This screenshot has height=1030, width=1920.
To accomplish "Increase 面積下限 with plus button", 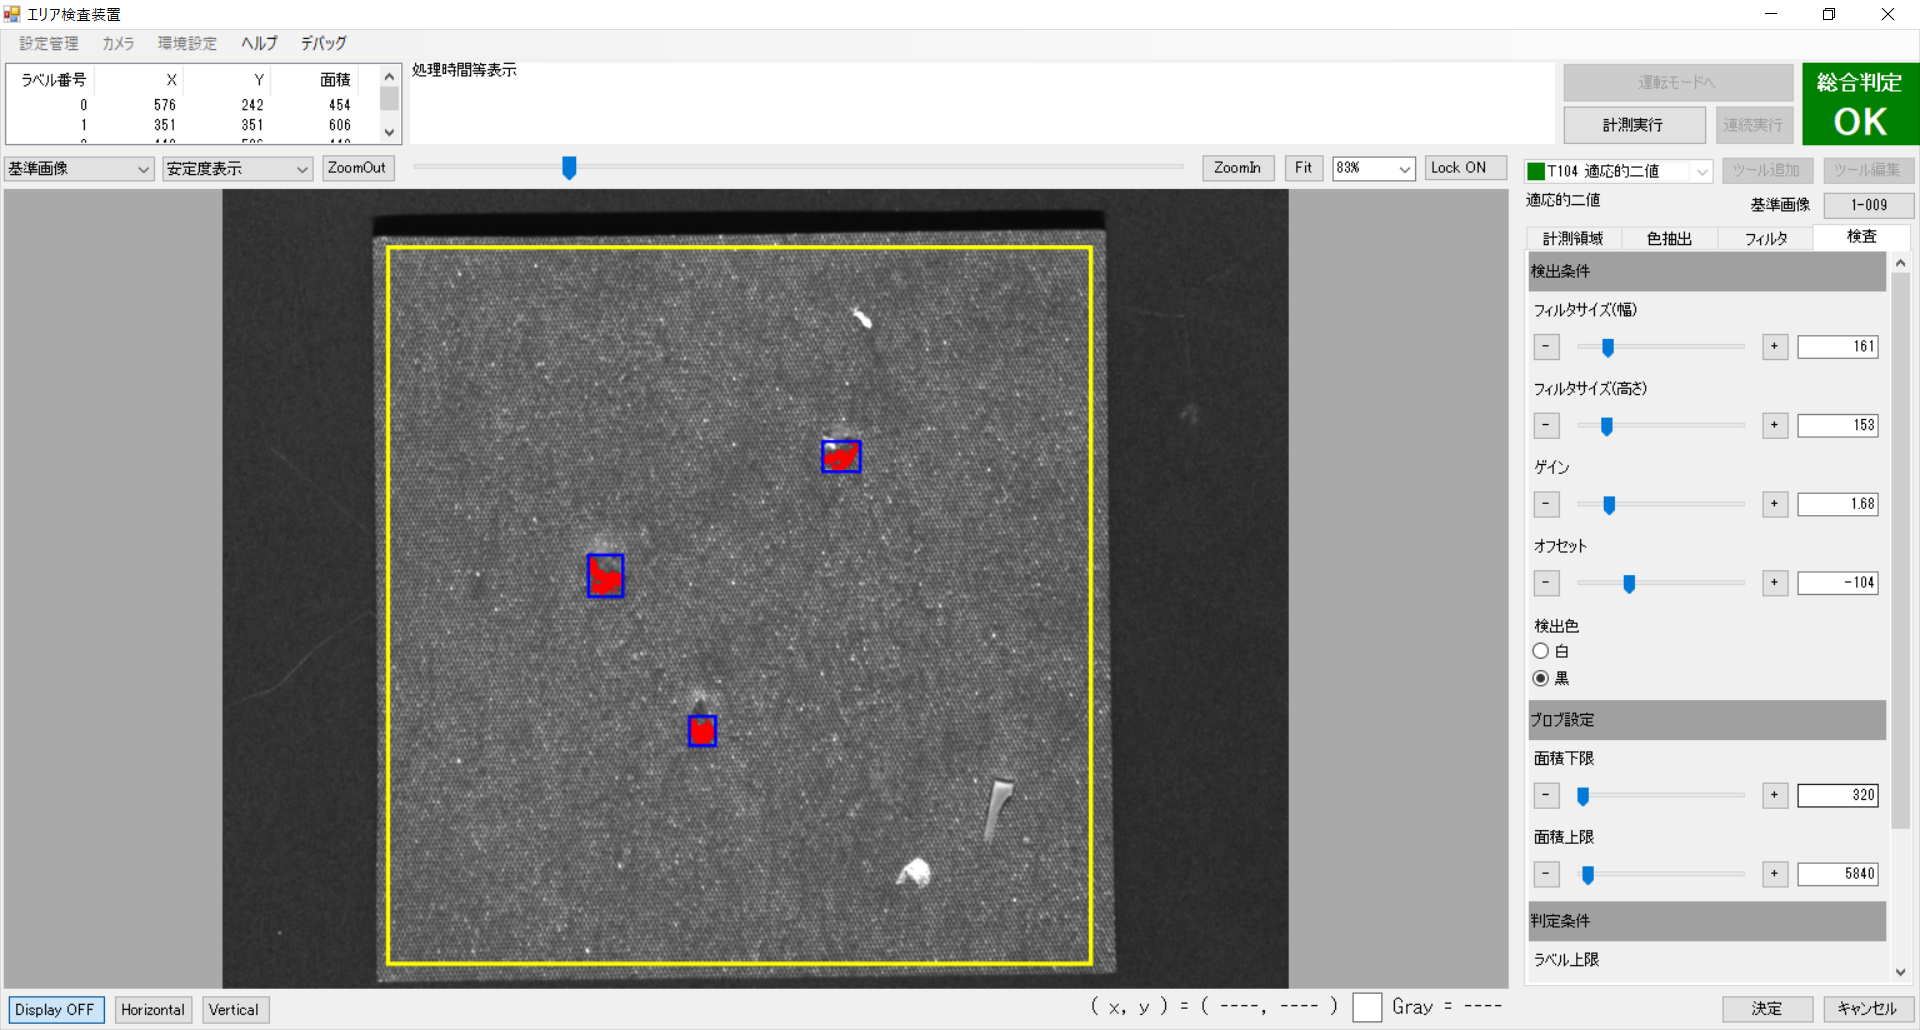I will 1775,796.
